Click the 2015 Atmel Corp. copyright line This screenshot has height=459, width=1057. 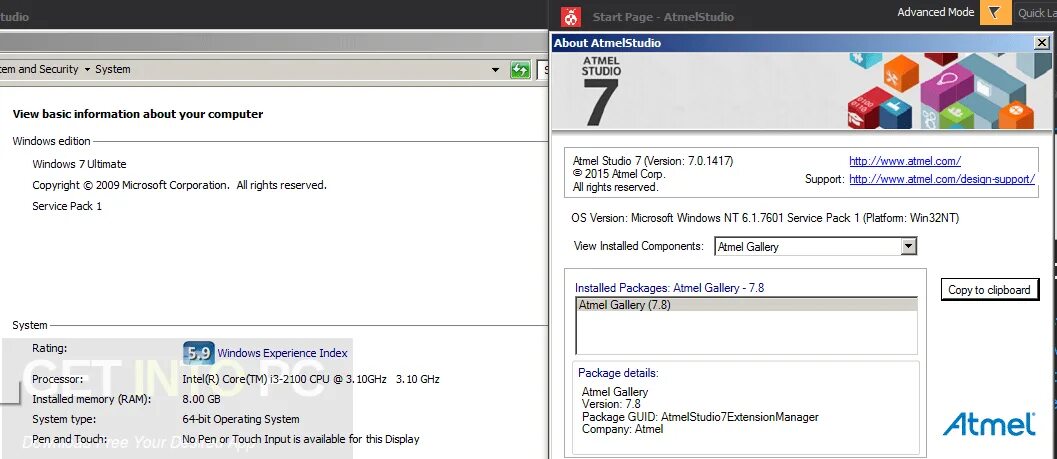tap(619, 174)
